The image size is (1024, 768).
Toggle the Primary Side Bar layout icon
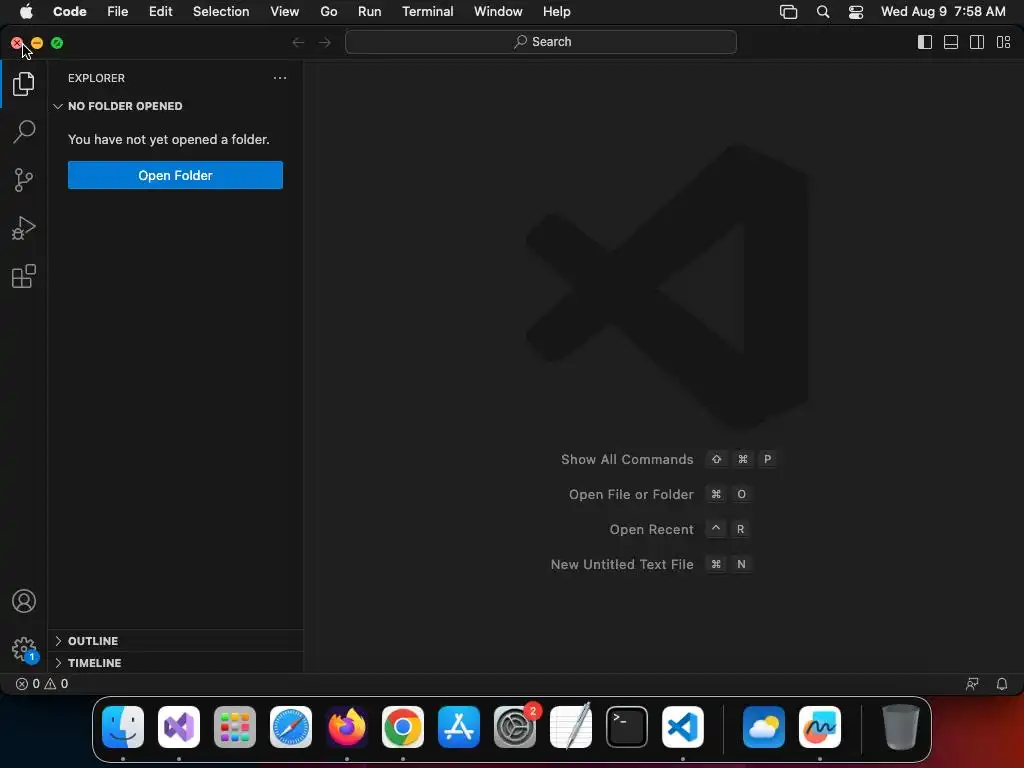[925, 42]
